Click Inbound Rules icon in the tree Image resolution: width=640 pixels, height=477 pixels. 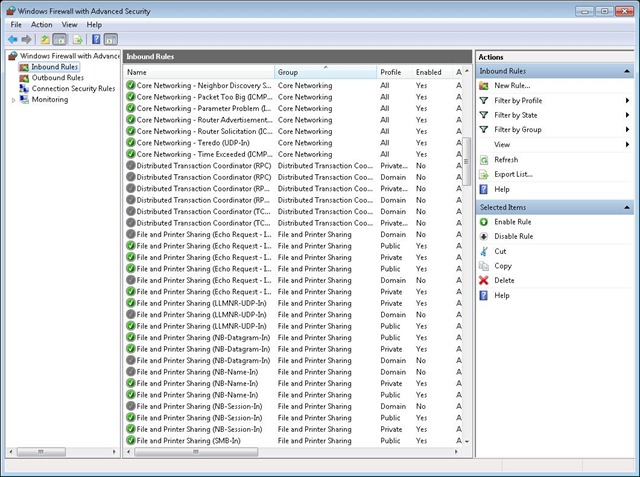[x=24, y=67]
